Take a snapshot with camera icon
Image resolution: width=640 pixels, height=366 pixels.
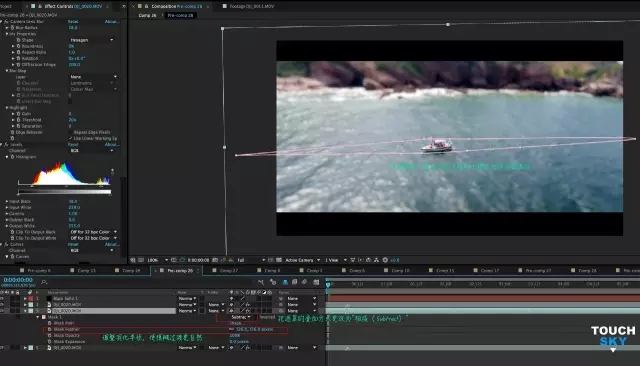[x=215, y=260]
